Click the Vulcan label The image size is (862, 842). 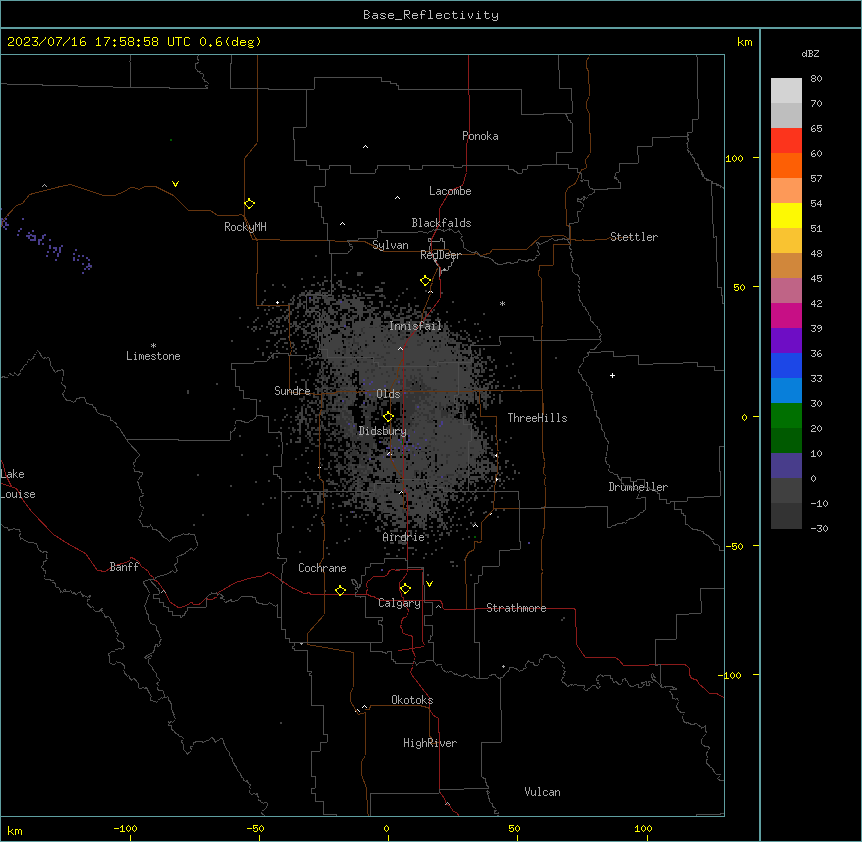click(x=543, y=792)
